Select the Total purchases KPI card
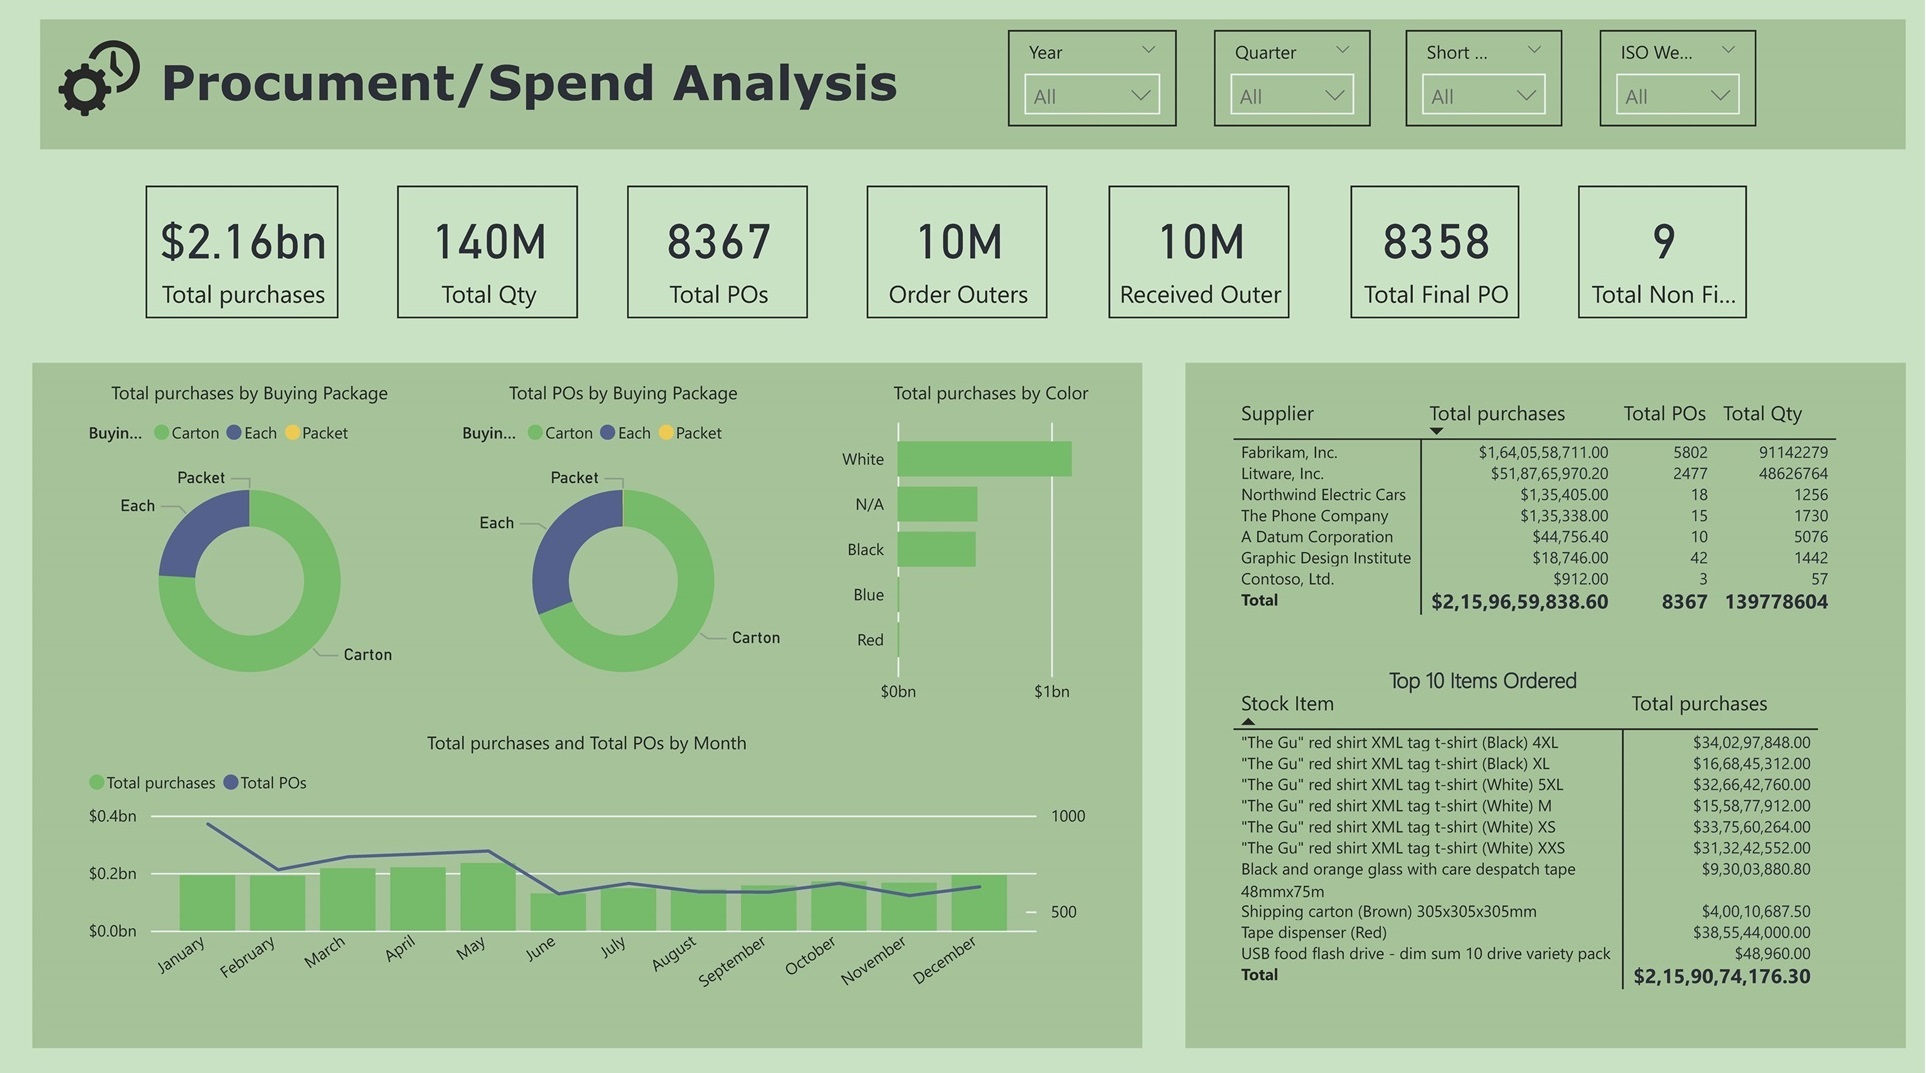 coord(242,252)
